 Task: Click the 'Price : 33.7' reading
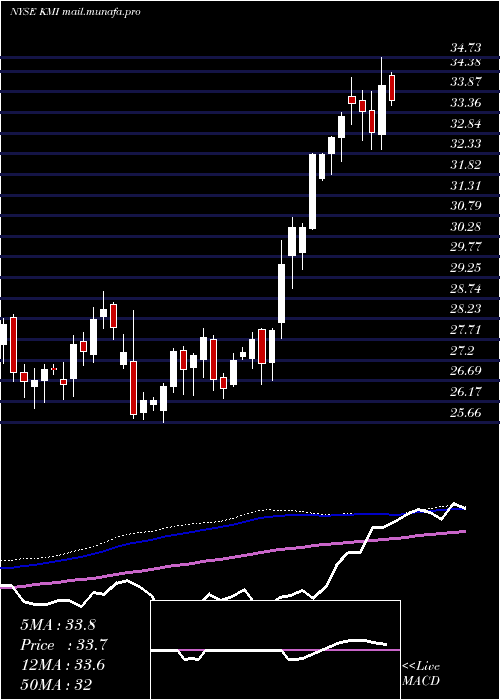pyautogui.click(x=64, y=645)
